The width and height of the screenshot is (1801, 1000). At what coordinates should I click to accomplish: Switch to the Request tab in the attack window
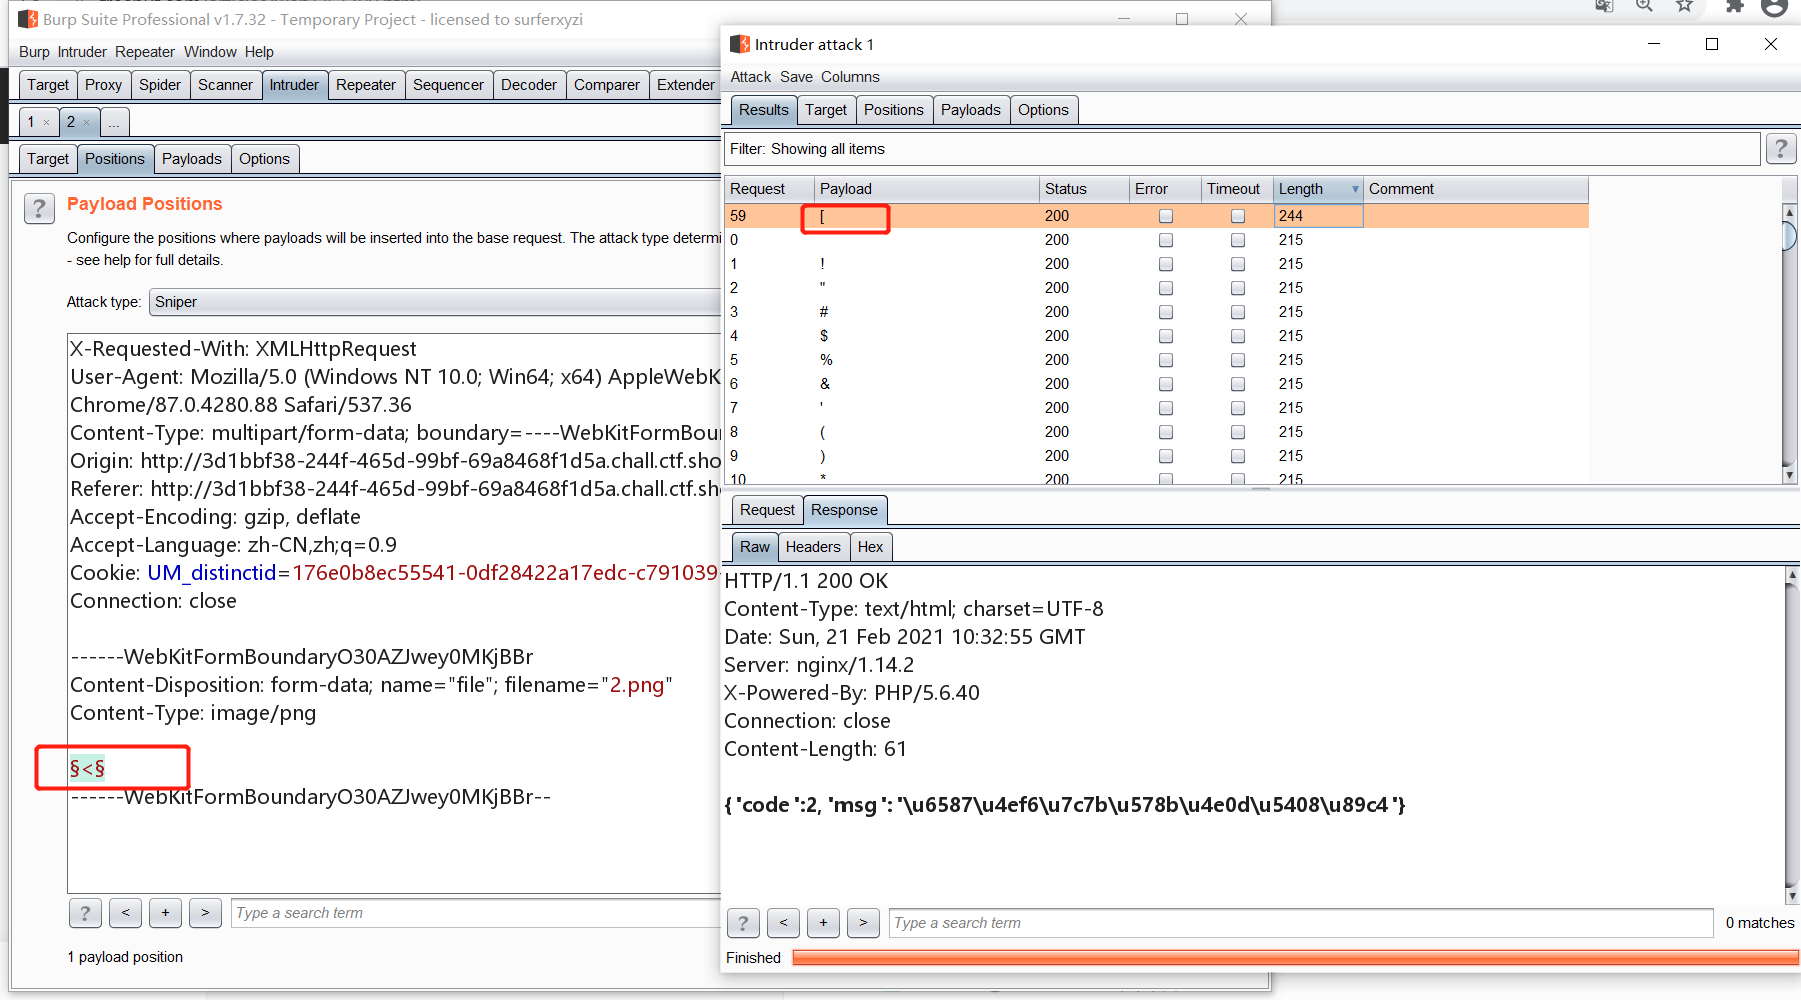tap(767, 510)
